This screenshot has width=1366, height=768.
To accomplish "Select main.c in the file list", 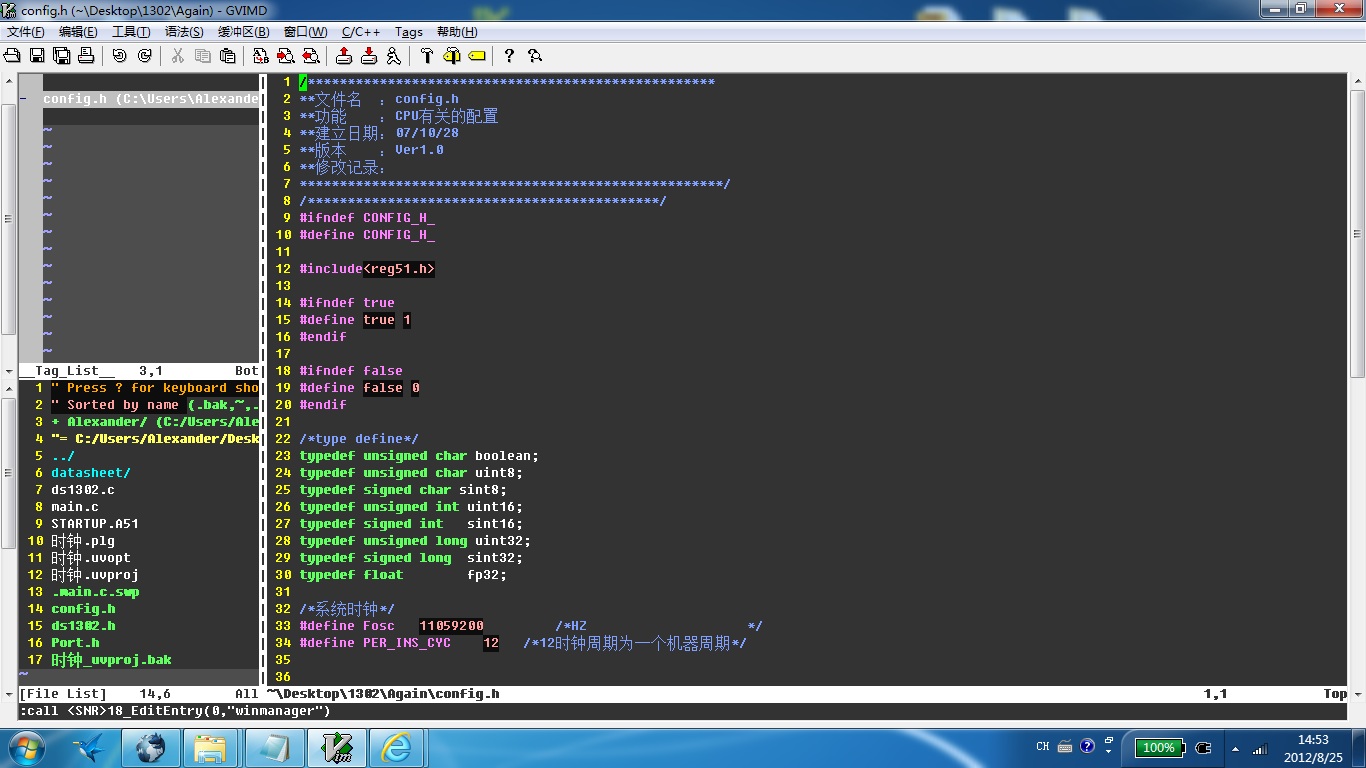I will 75,507.
